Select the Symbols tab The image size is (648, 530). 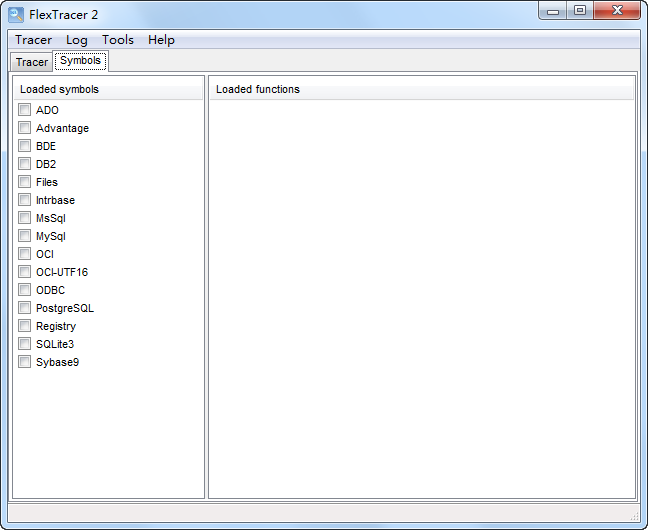[81, 61]
